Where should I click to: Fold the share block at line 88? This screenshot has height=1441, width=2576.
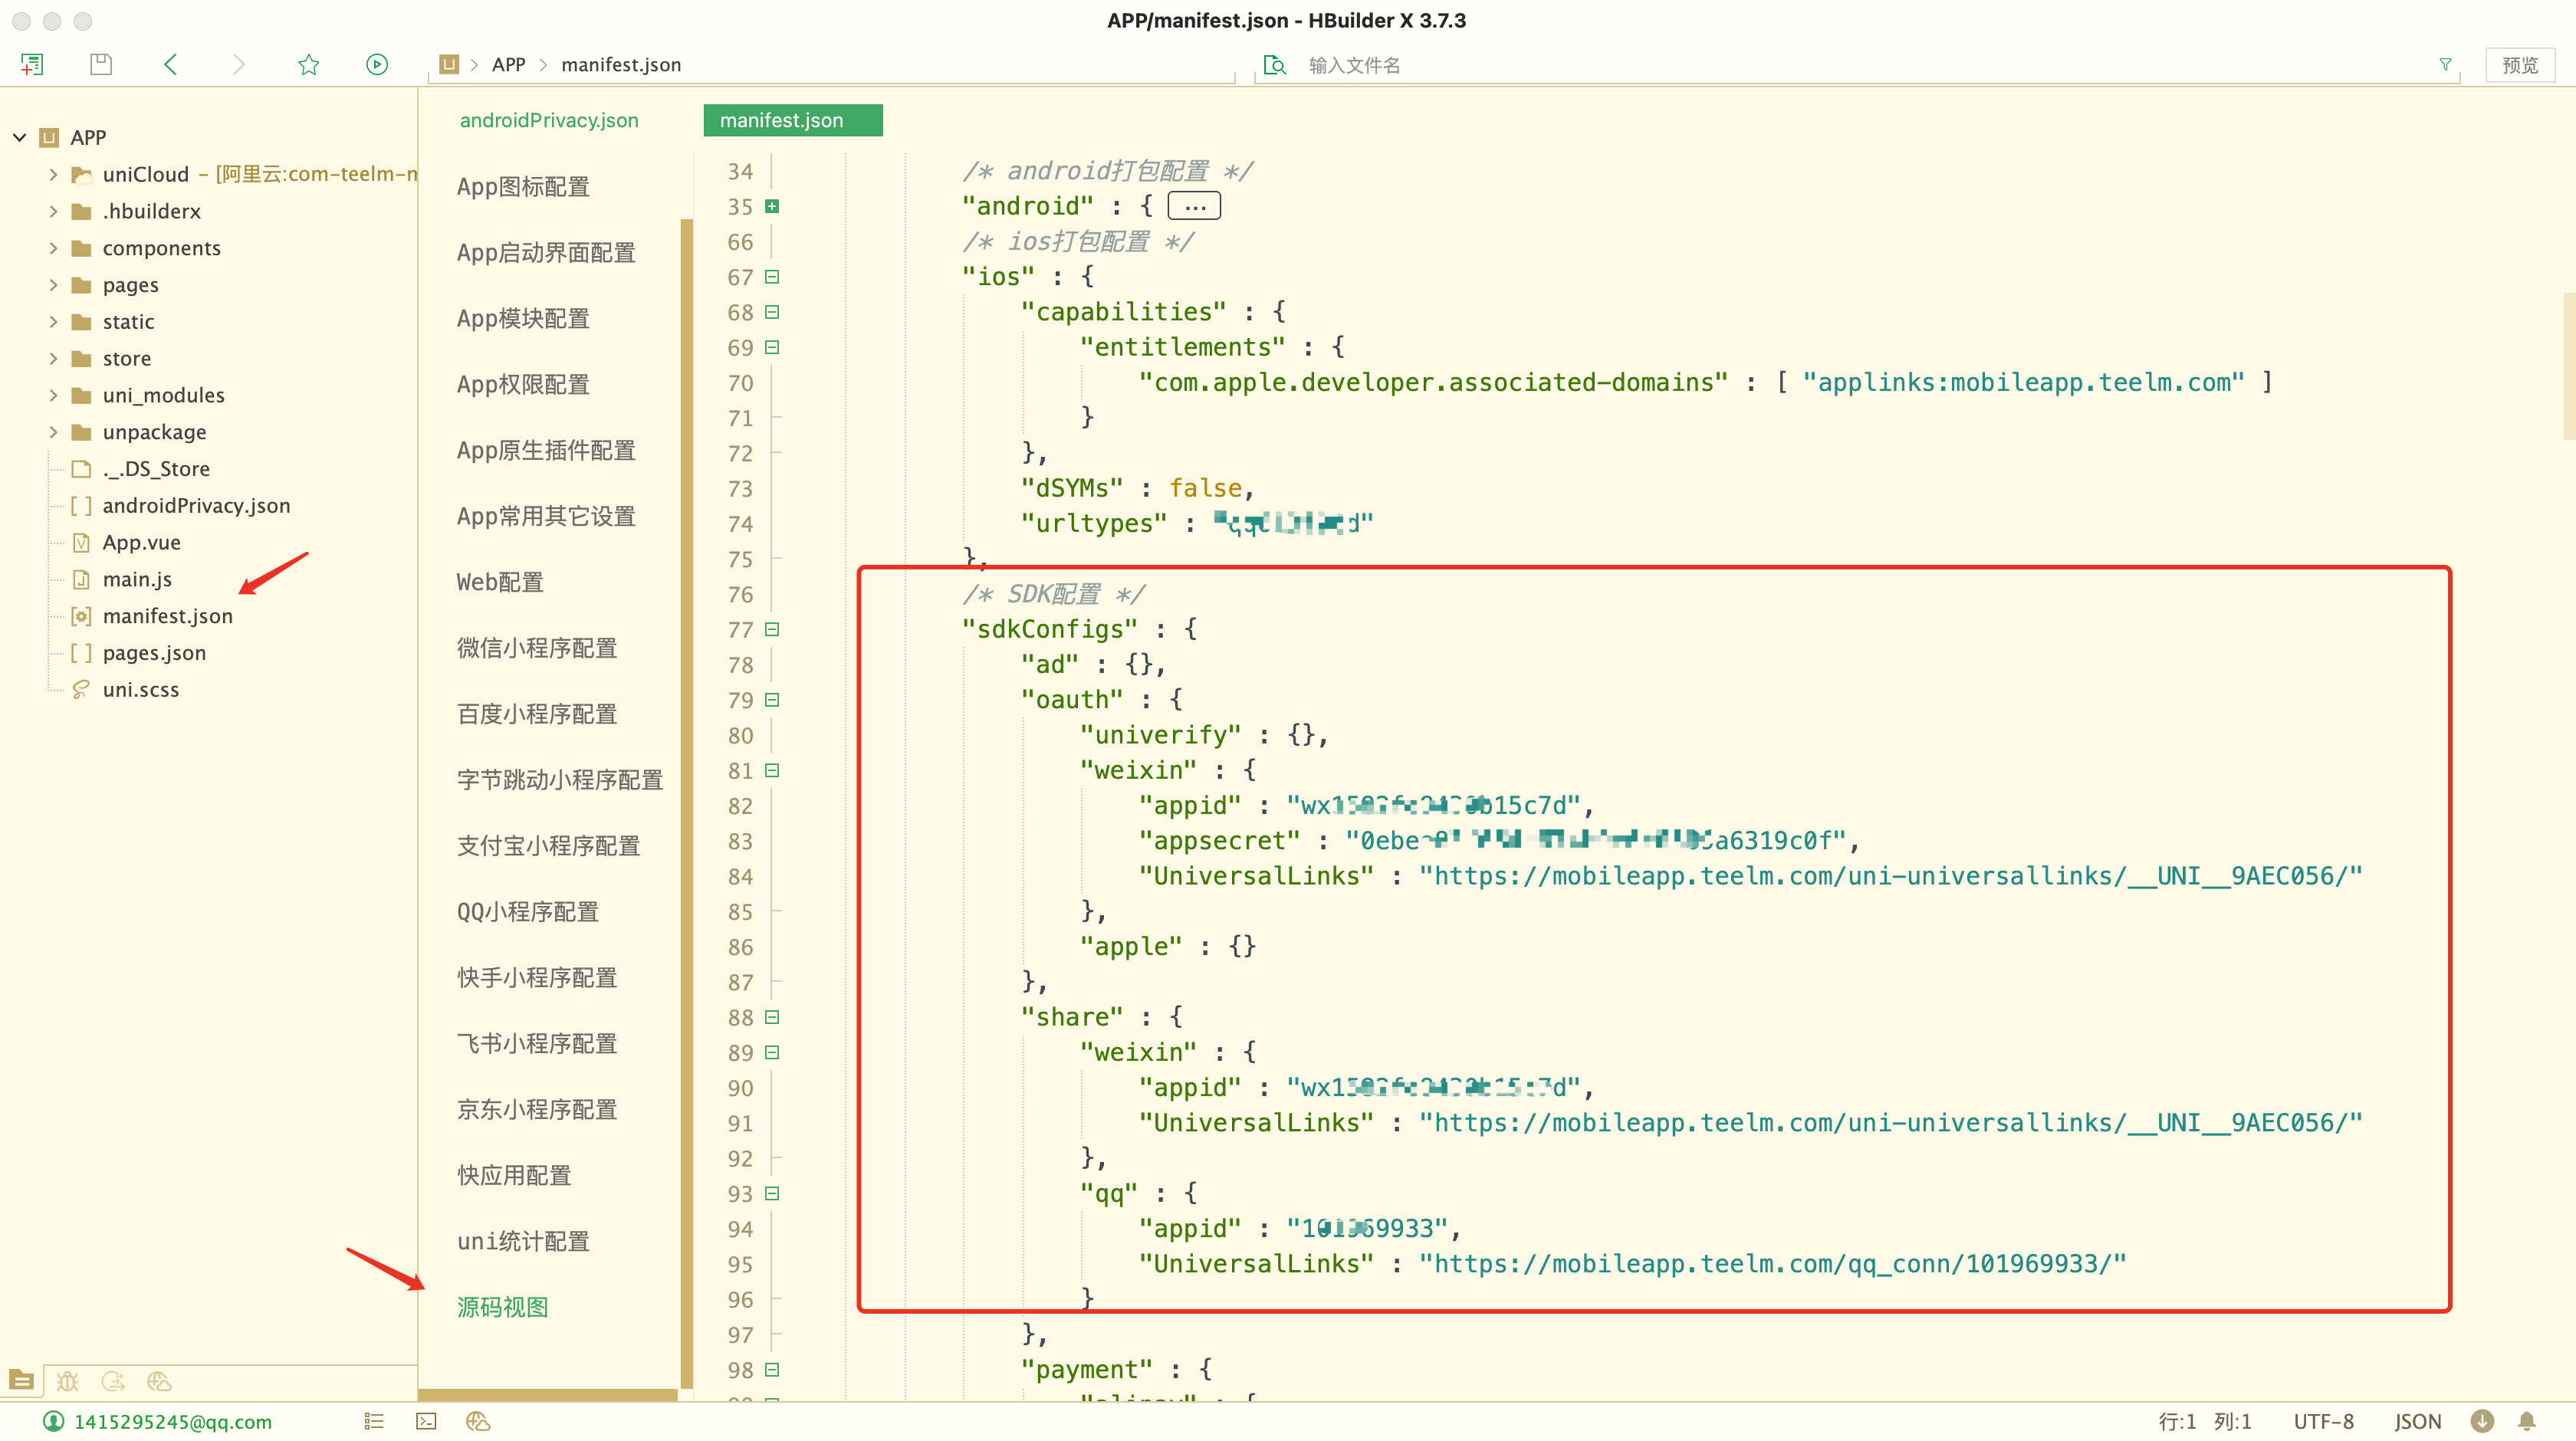[x=772, y=1017]
